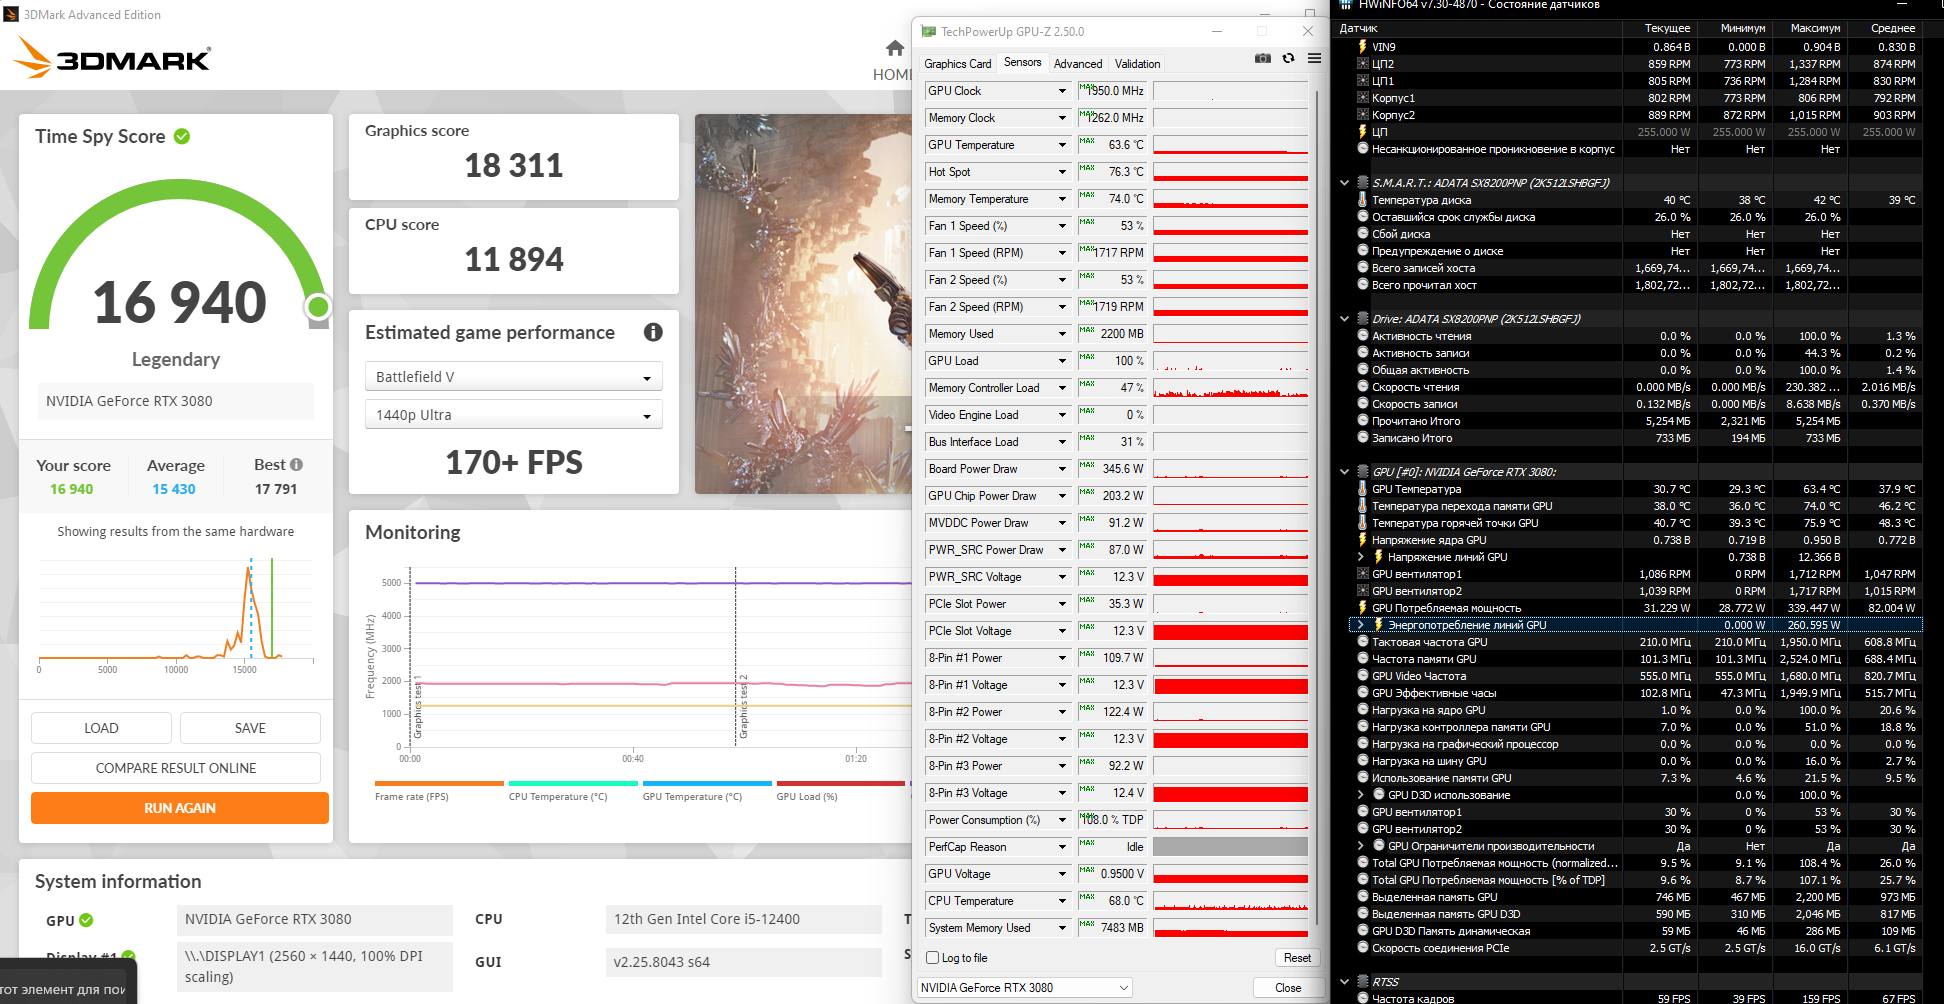
Task: Open GPU selector dropdown NVIDIA GeForce RTX 3080
Action: click(x=1024, y=987)
